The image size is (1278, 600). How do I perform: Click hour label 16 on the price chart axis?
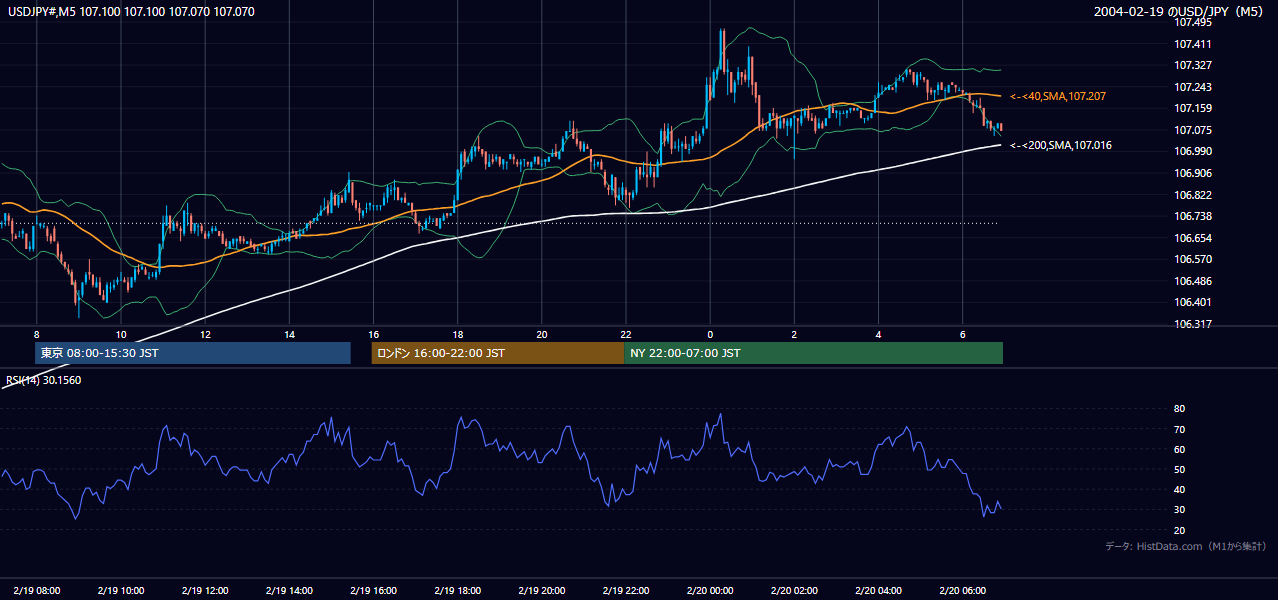pyautogui.click(x=373, y=334)
